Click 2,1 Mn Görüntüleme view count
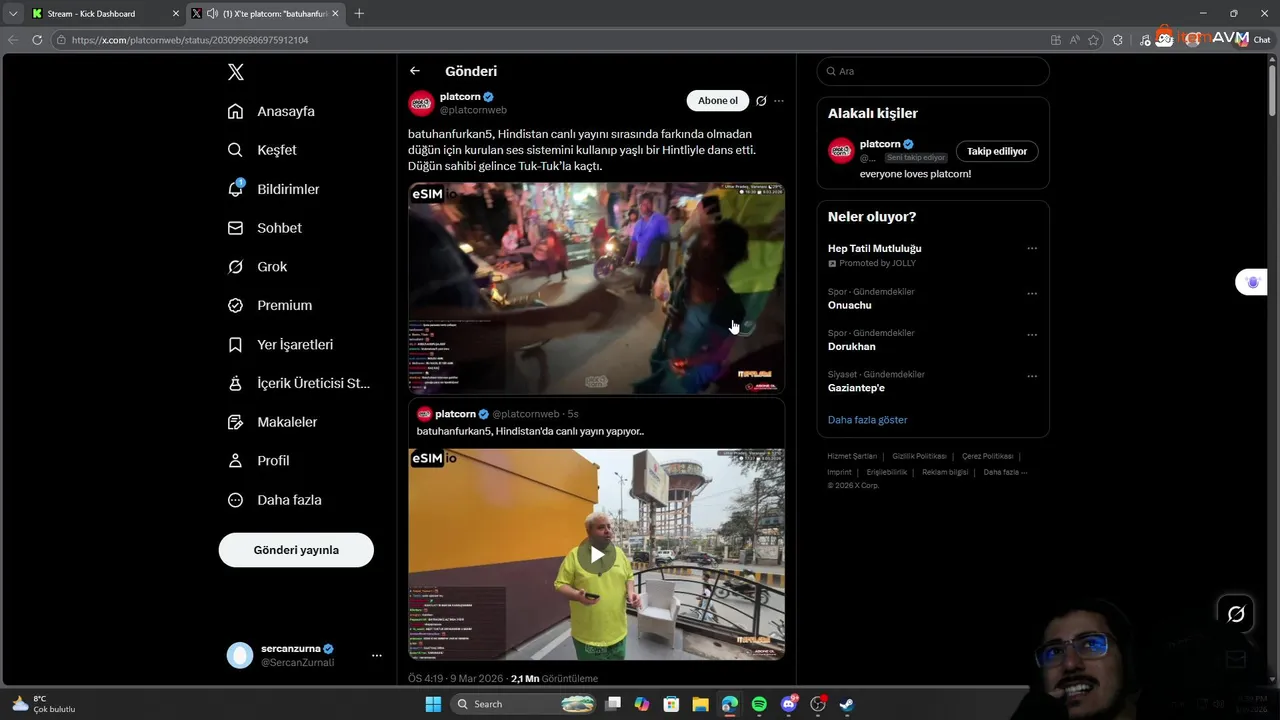Viewport: 1280px width, 720px height. tap(554, 678)
